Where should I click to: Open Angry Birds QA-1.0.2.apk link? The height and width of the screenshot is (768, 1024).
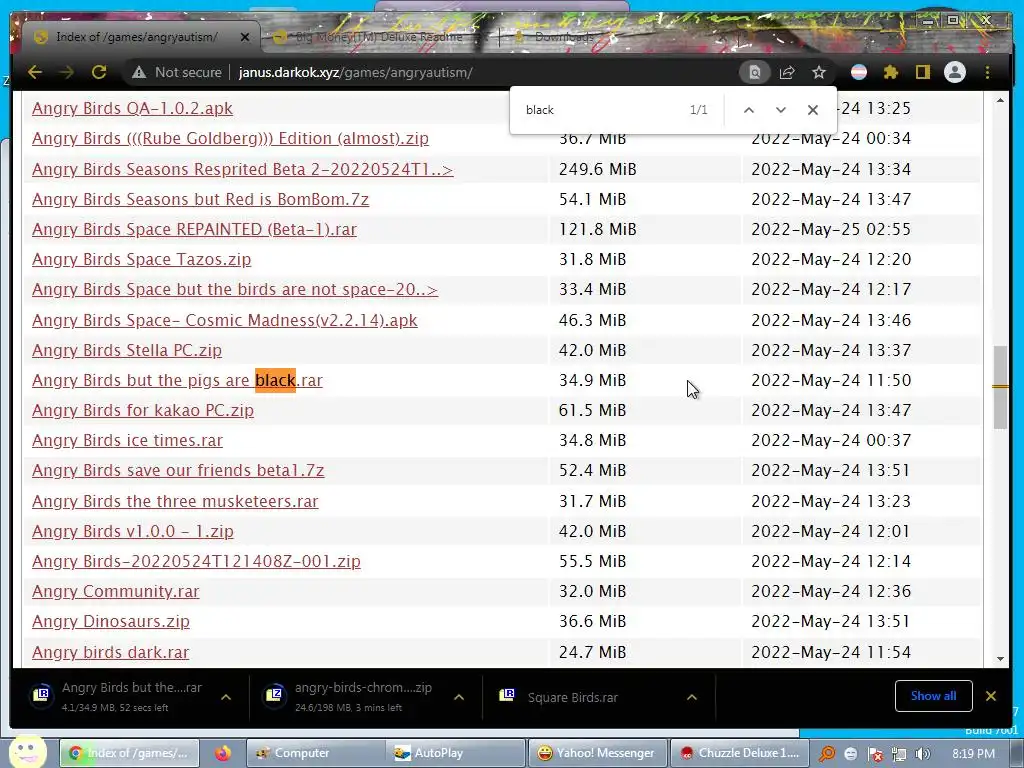click(132, 108)
